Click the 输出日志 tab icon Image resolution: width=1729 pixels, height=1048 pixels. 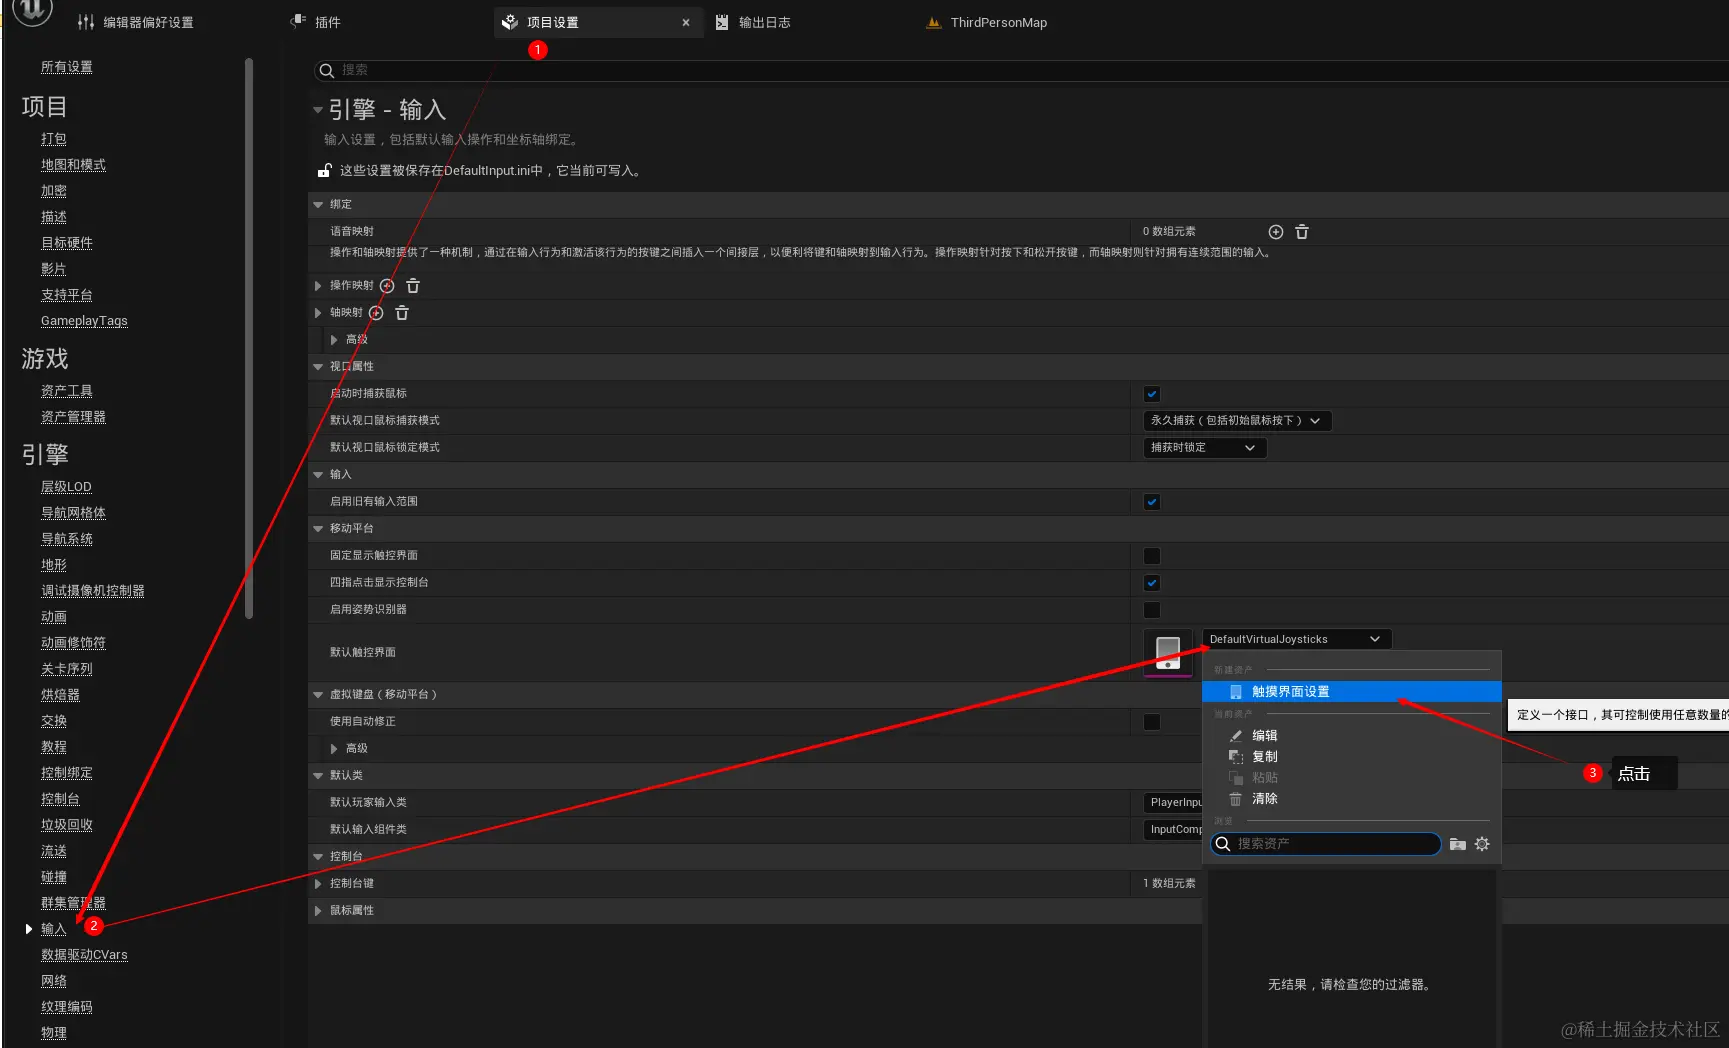(x=722, y=22)
